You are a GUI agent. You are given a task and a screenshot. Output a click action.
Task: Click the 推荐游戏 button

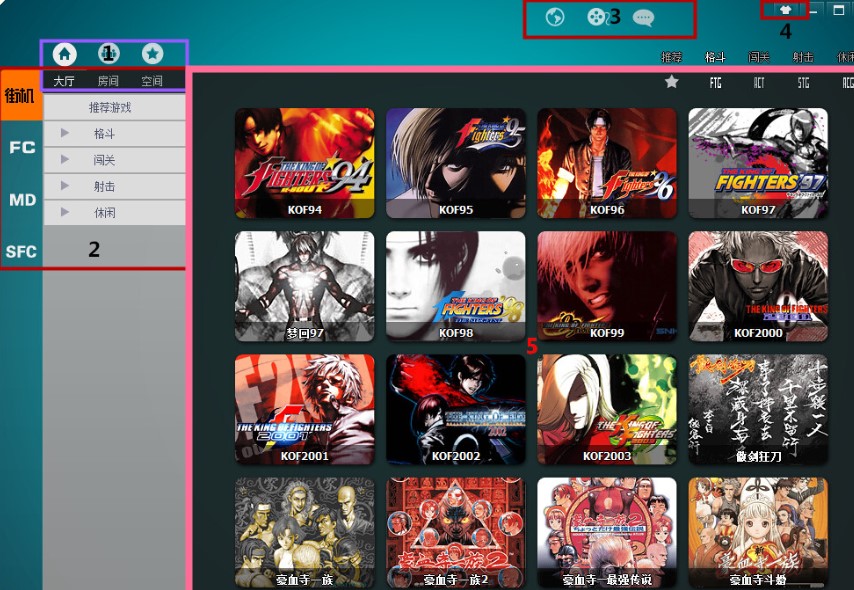110,107
